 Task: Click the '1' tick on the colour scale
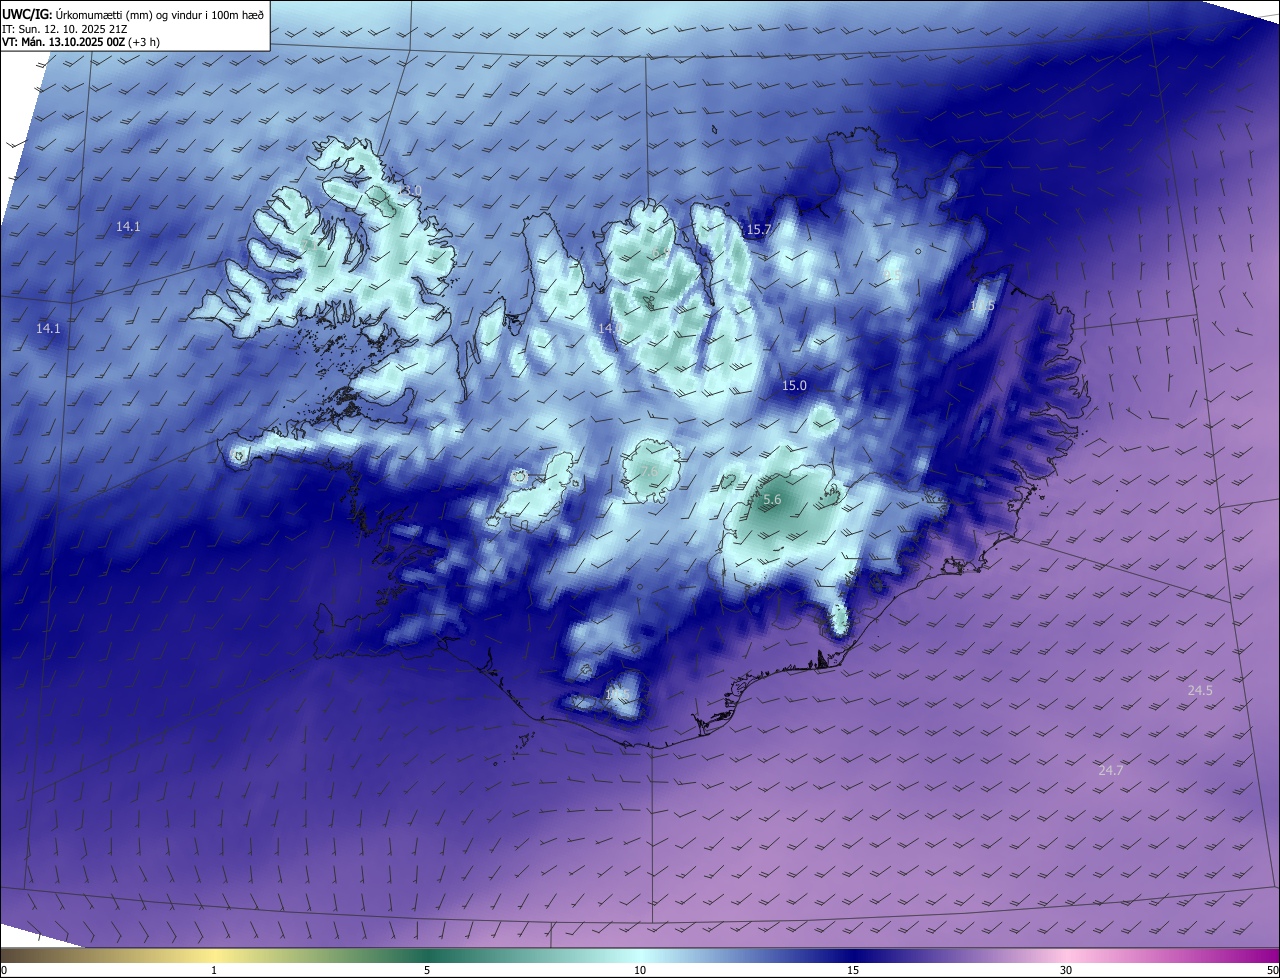[x=214, y=970]
